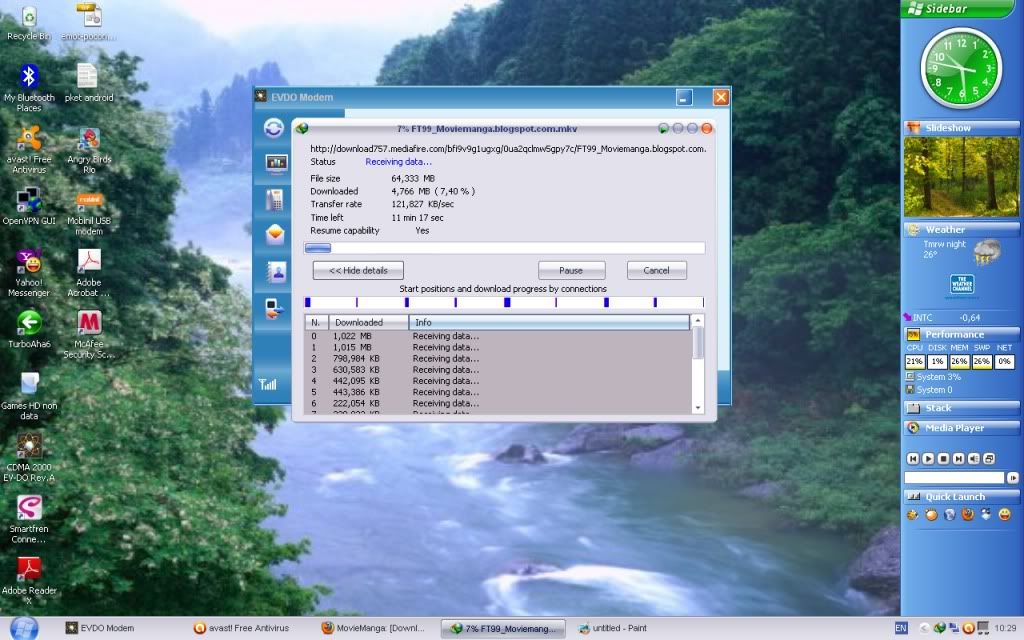Click the Downloaded column header
The width and height of the screenshot is (1024, 640).
click(x=368, y=323)
